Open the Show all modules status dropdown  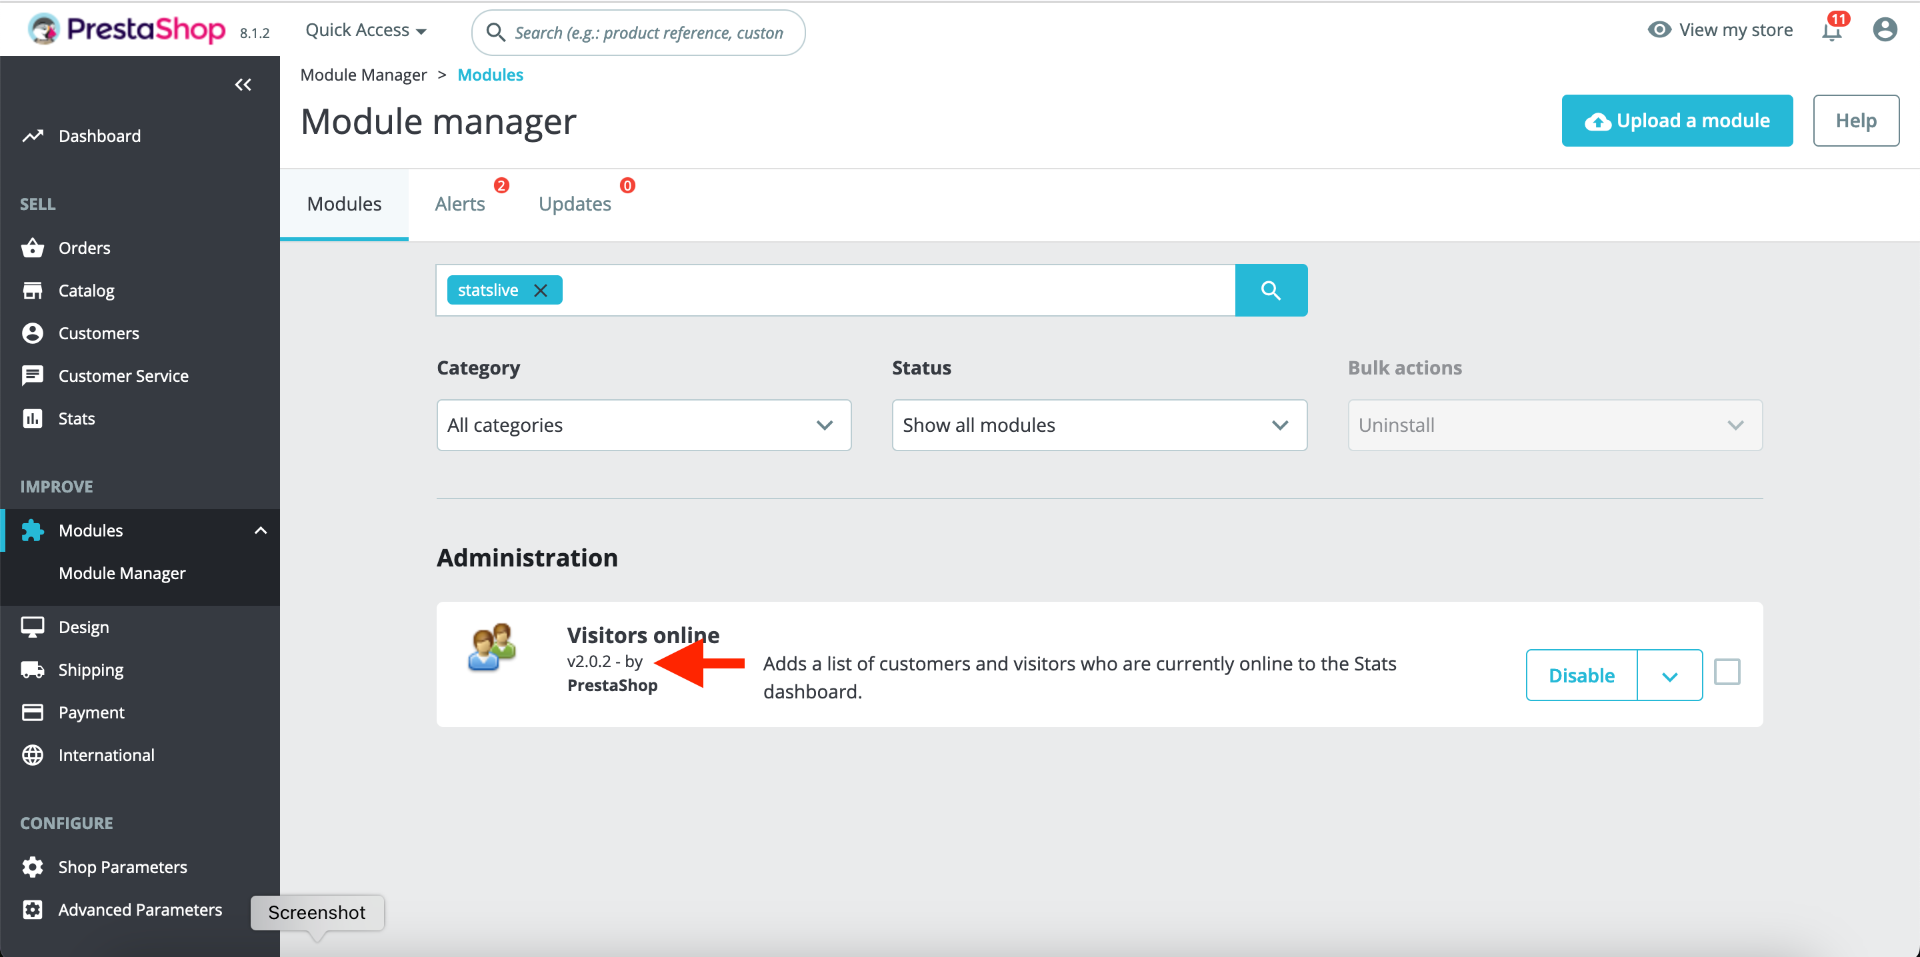point(1099,425)
